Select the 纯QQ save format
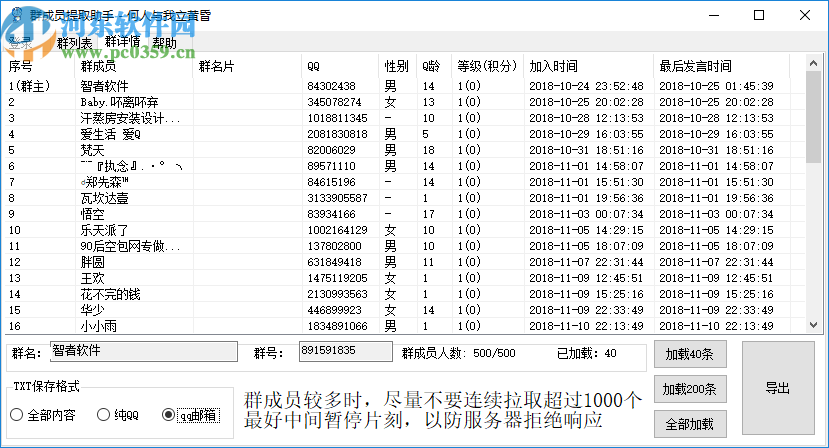The image size is (829, 448). point(118,415)
